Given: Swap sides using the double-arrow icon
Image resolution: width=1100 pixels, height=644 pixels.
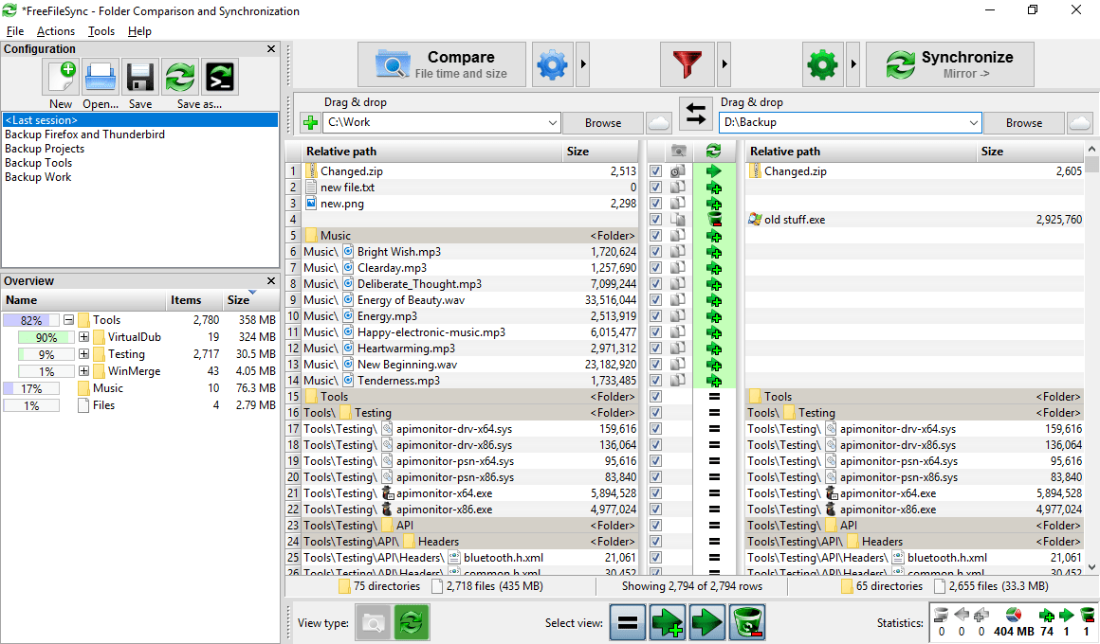Looking at the screenshot, I should click(695, 114).
